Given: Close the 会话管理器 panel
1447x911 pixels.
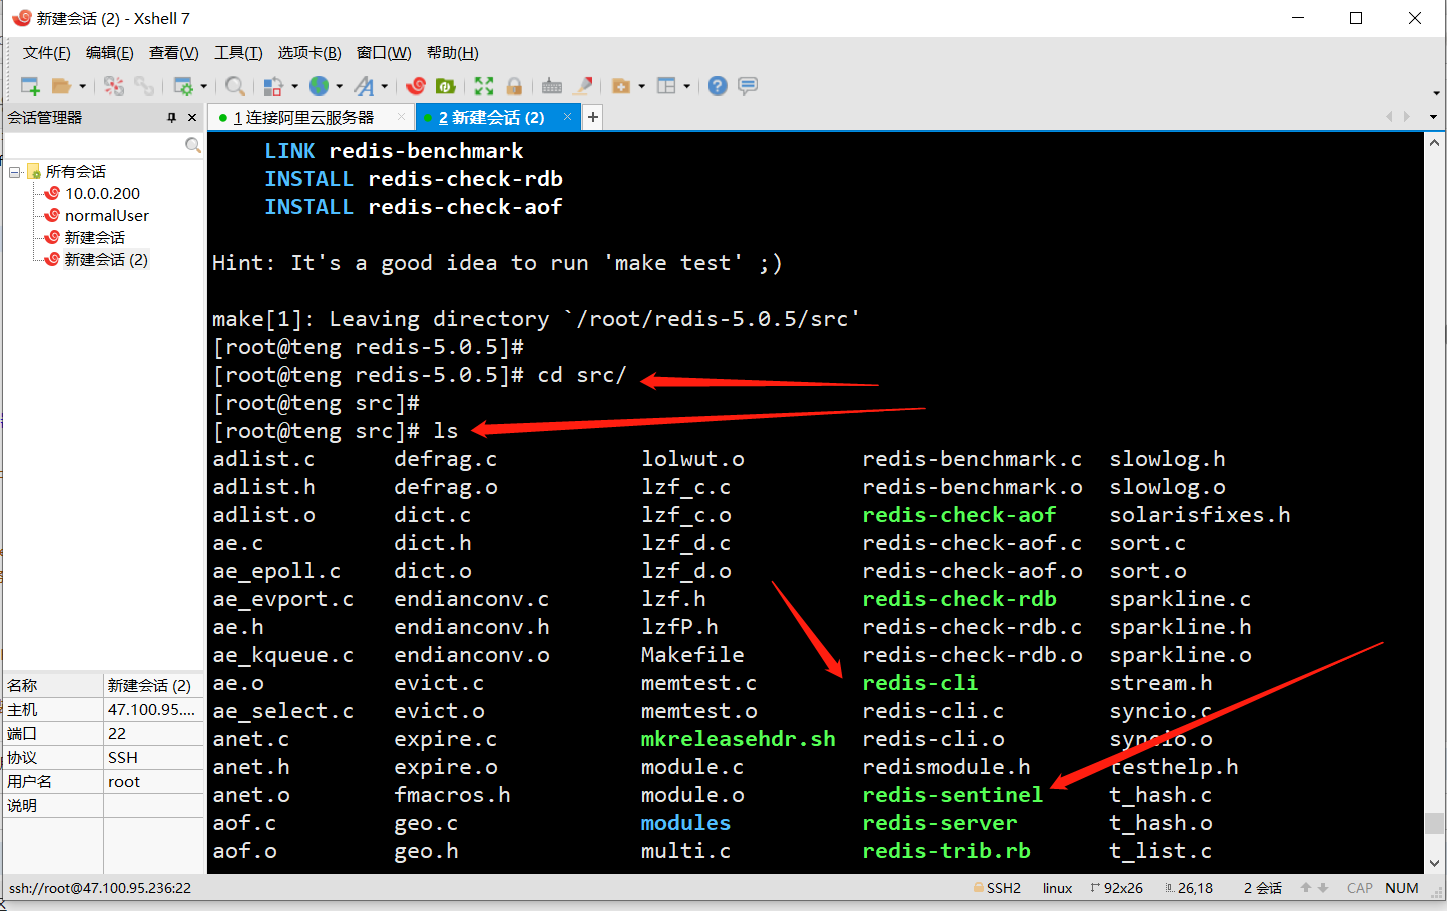Looking at the screenshot, I should (192, 117).
